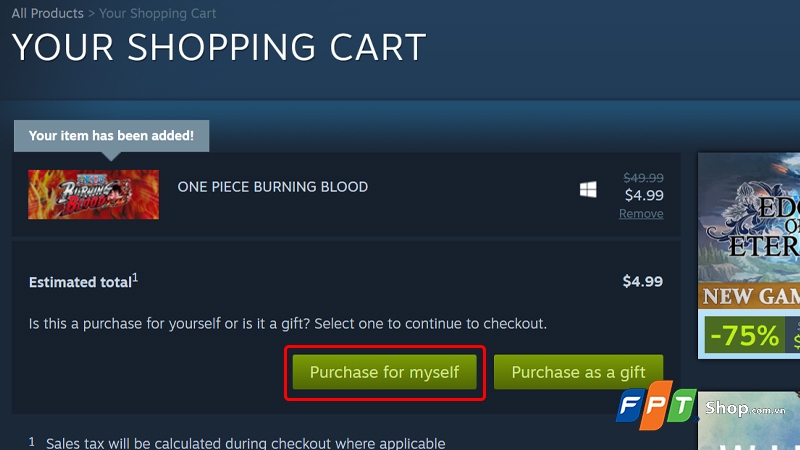Click the FPT logo watermark
The image size is (800, 450).
[x=656, y=405]
